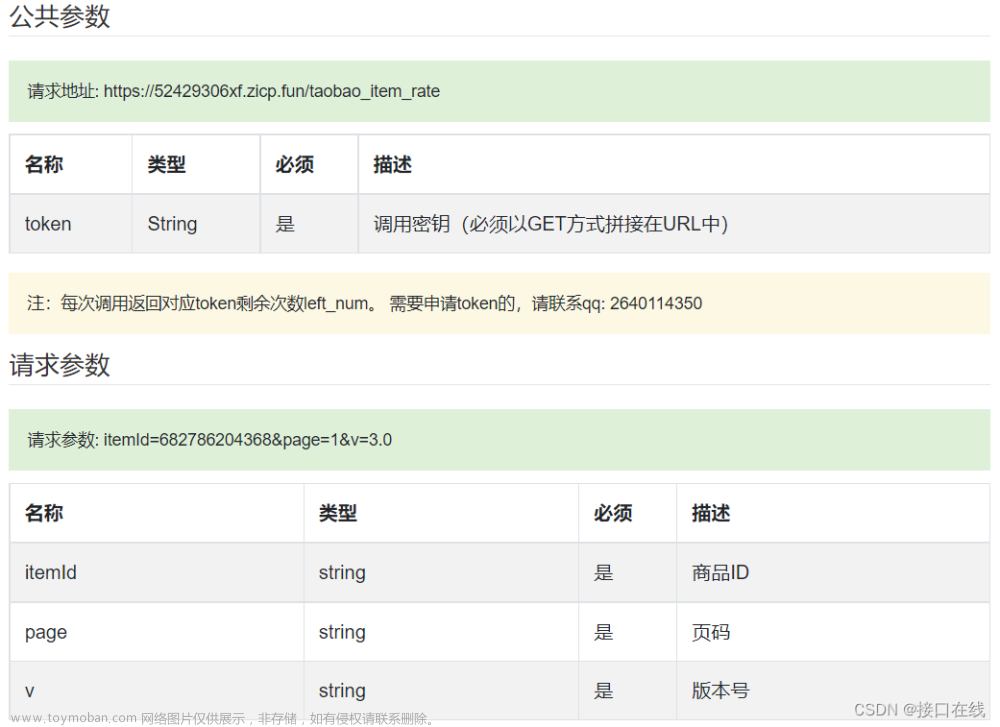This screenshot has height=727, width=1000.
Task: Select the request URL https://52429306xf.zicp.fun/taobao_item_rate
Action: coord(272,91)
